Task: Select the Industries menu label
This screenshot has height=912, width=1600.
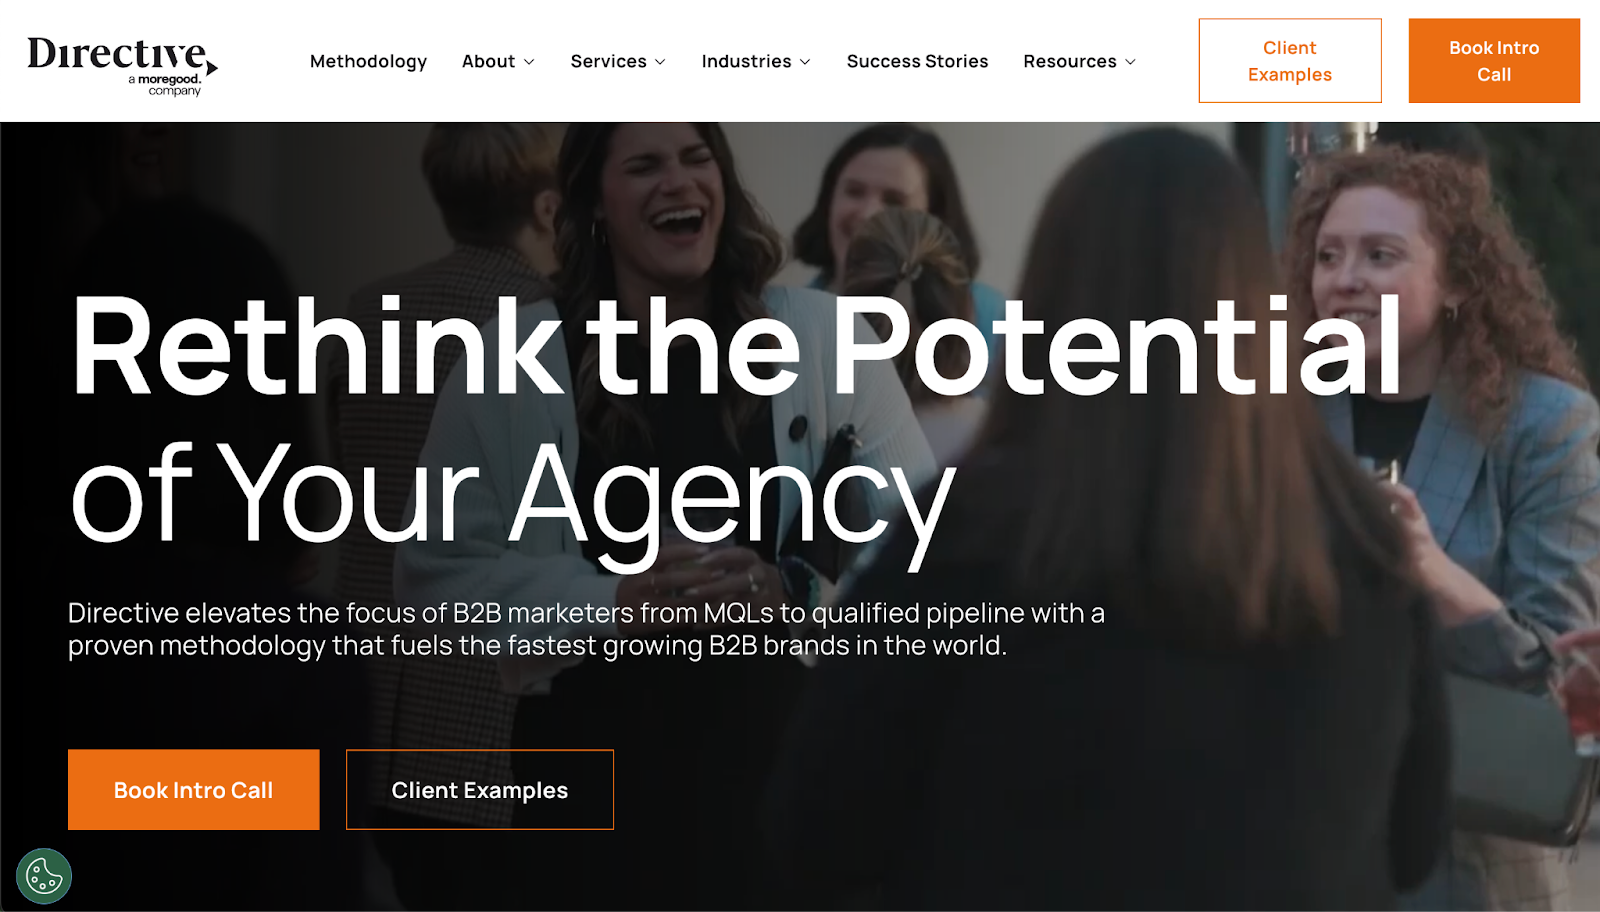Action: point(746,61)
